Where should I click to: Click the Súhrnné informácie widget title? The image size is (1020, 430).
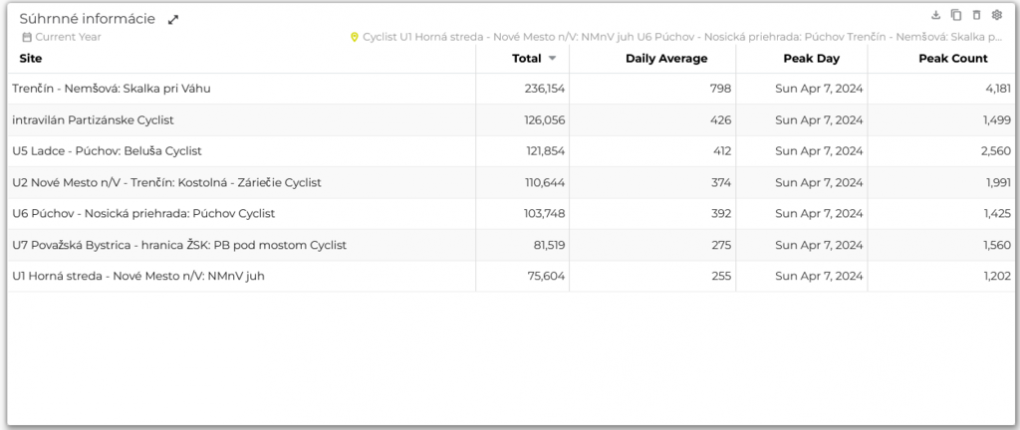(87, 19)
